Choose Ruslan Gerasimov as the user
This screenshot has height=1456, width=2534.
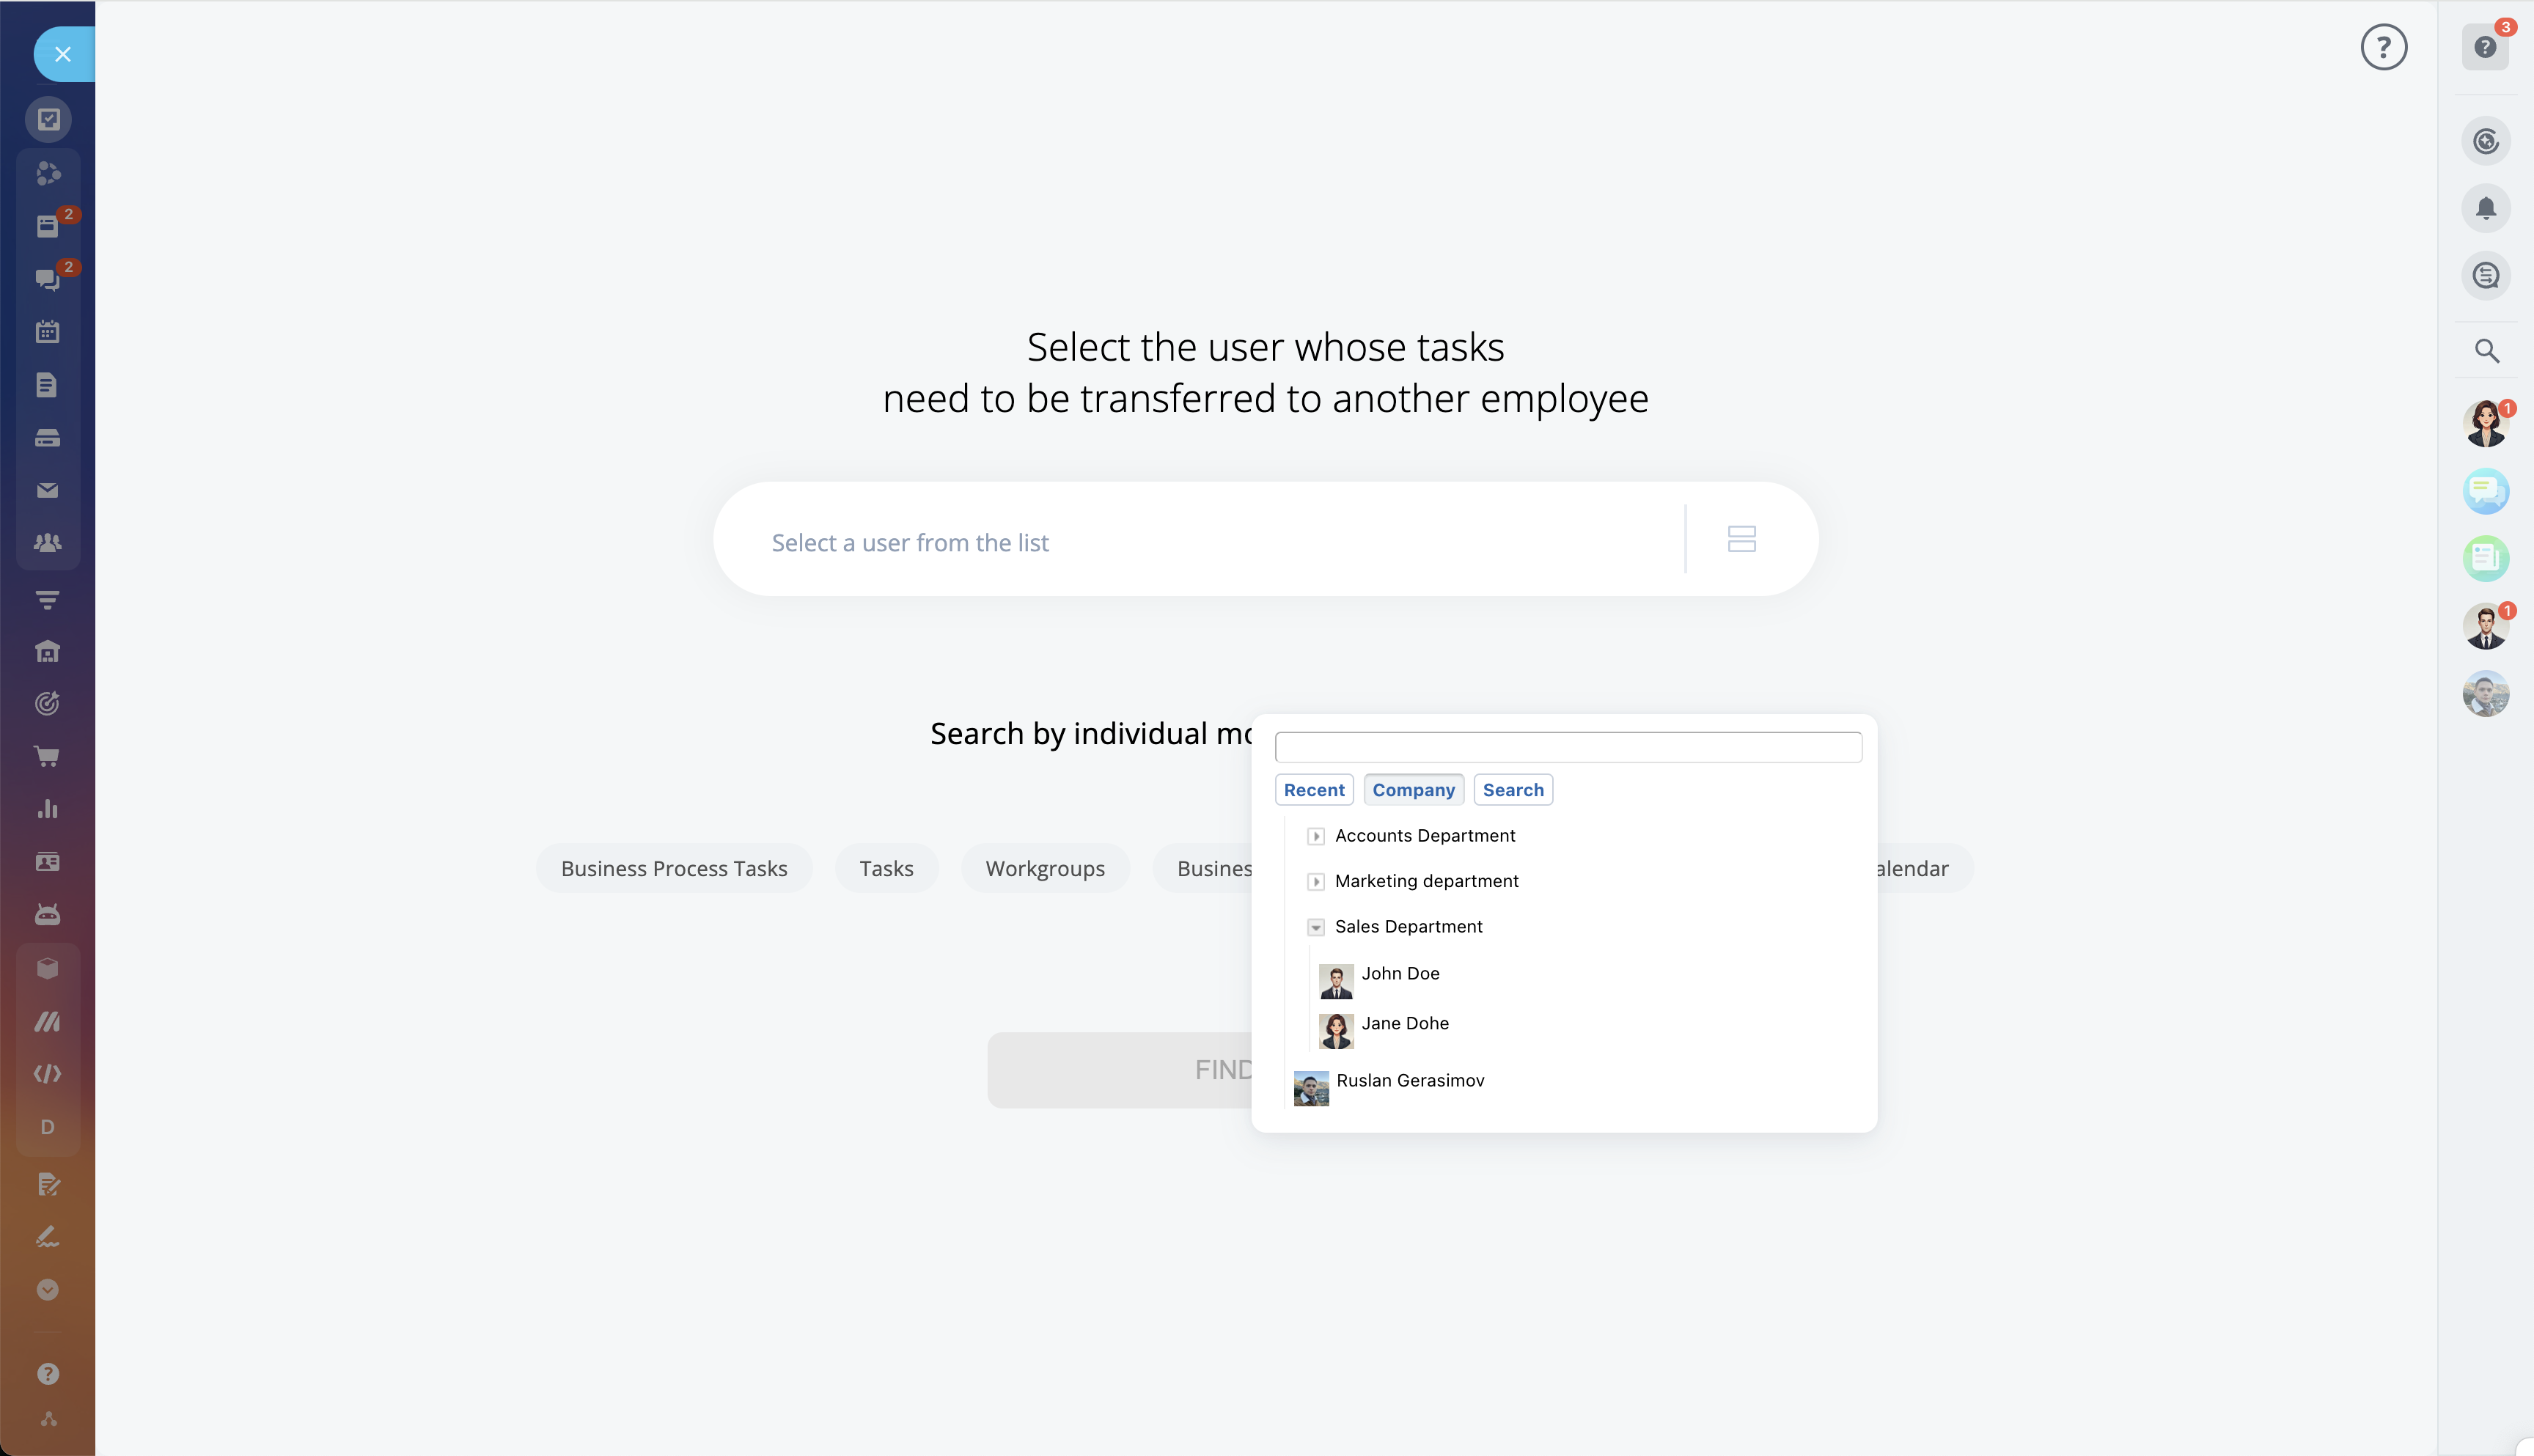click(1410, 1081)
